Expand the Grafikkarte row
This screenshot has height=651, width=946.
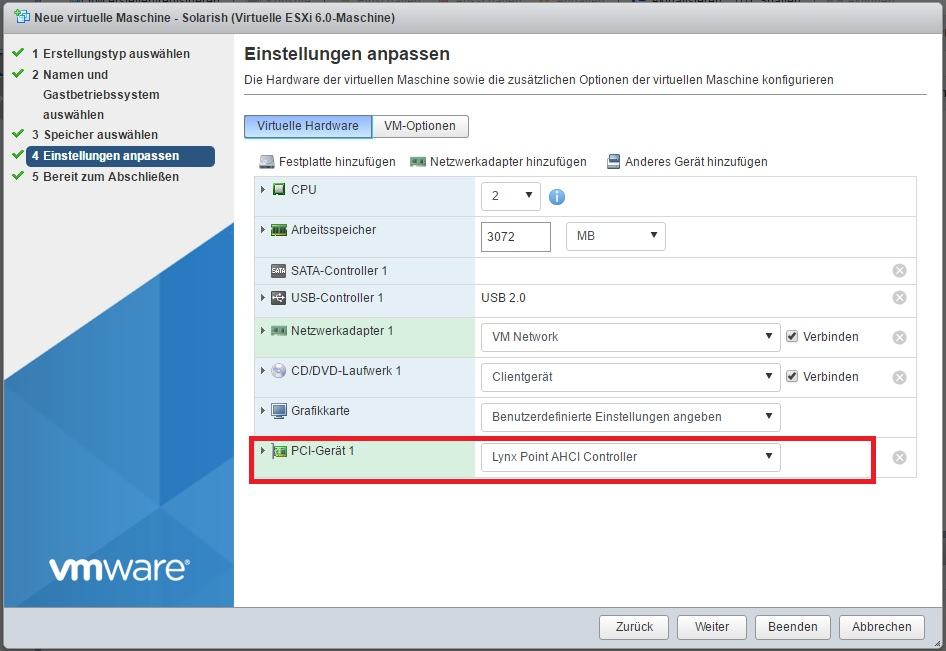pos(263,410)
